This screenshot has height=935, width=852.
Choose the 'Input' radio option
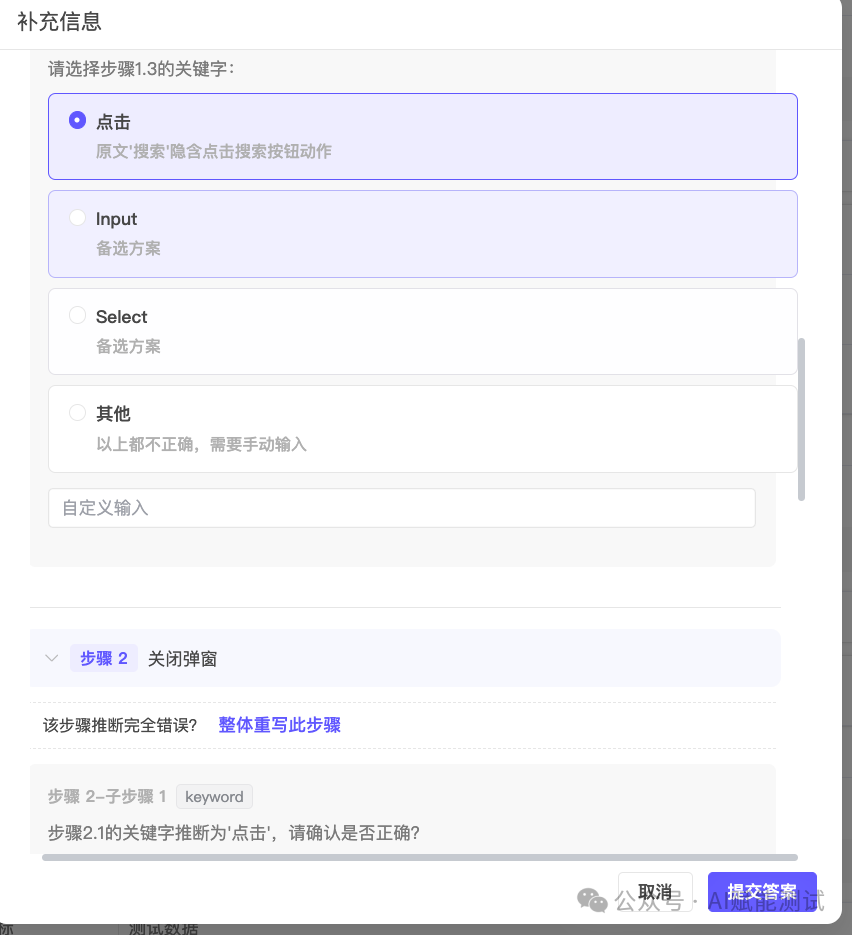click(x=77, y=218)
